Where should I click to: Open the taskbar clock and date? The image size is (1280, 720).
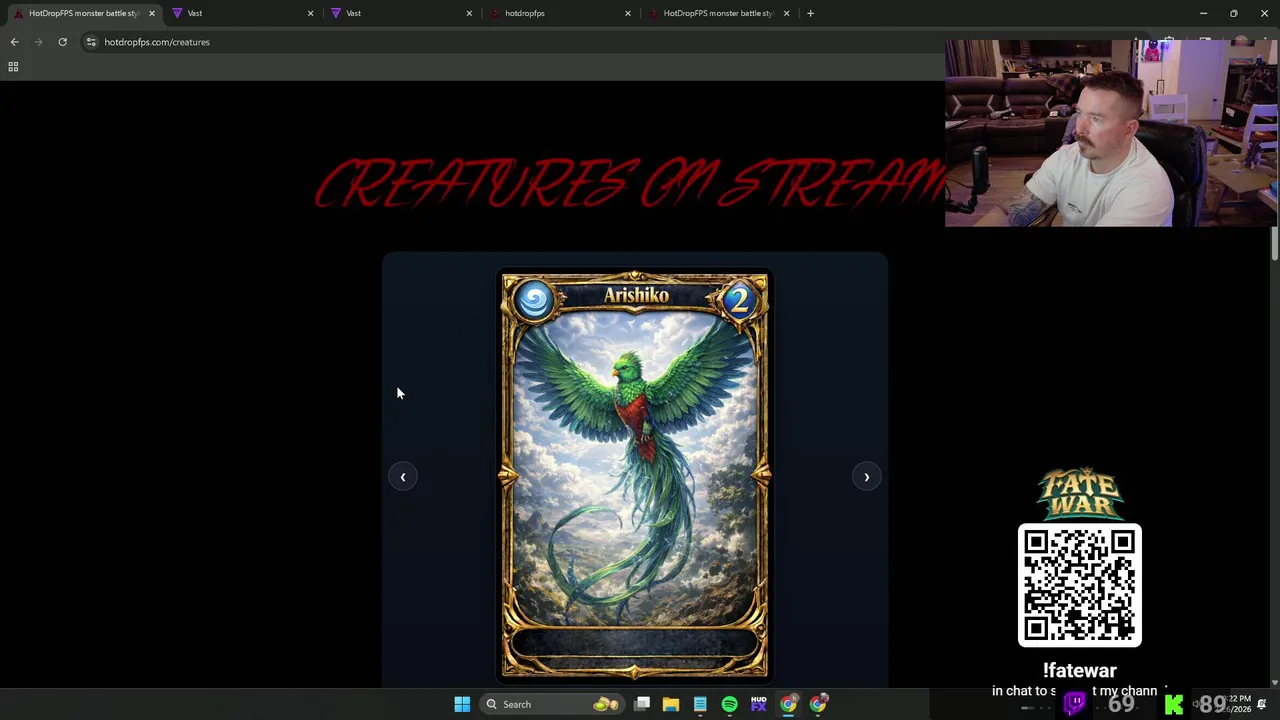(1239, 704)
